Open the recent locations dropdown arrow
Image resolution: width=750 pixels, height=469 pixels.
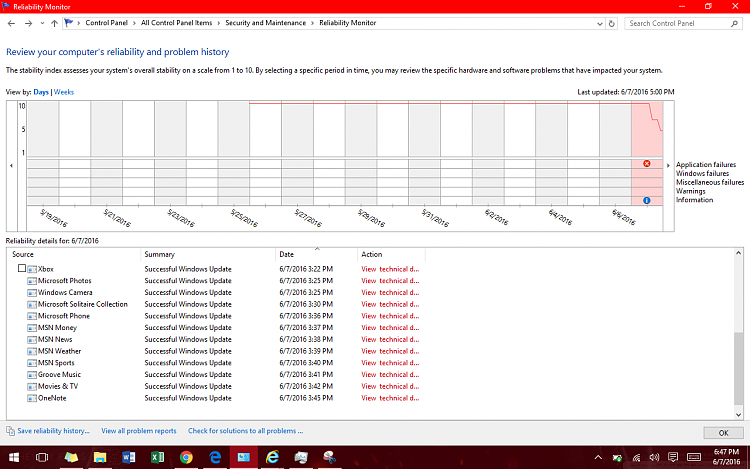pyautogui.click(x=42, y=23)
